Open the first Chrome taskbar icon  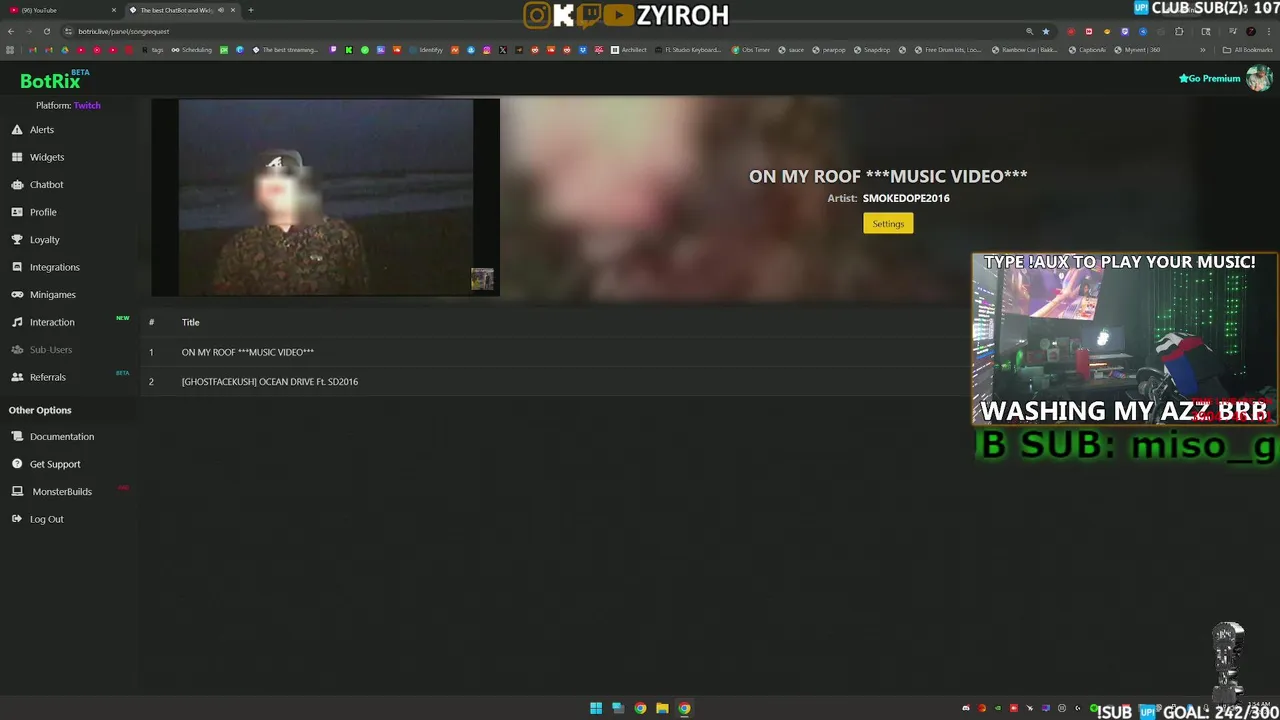(640, 708)
